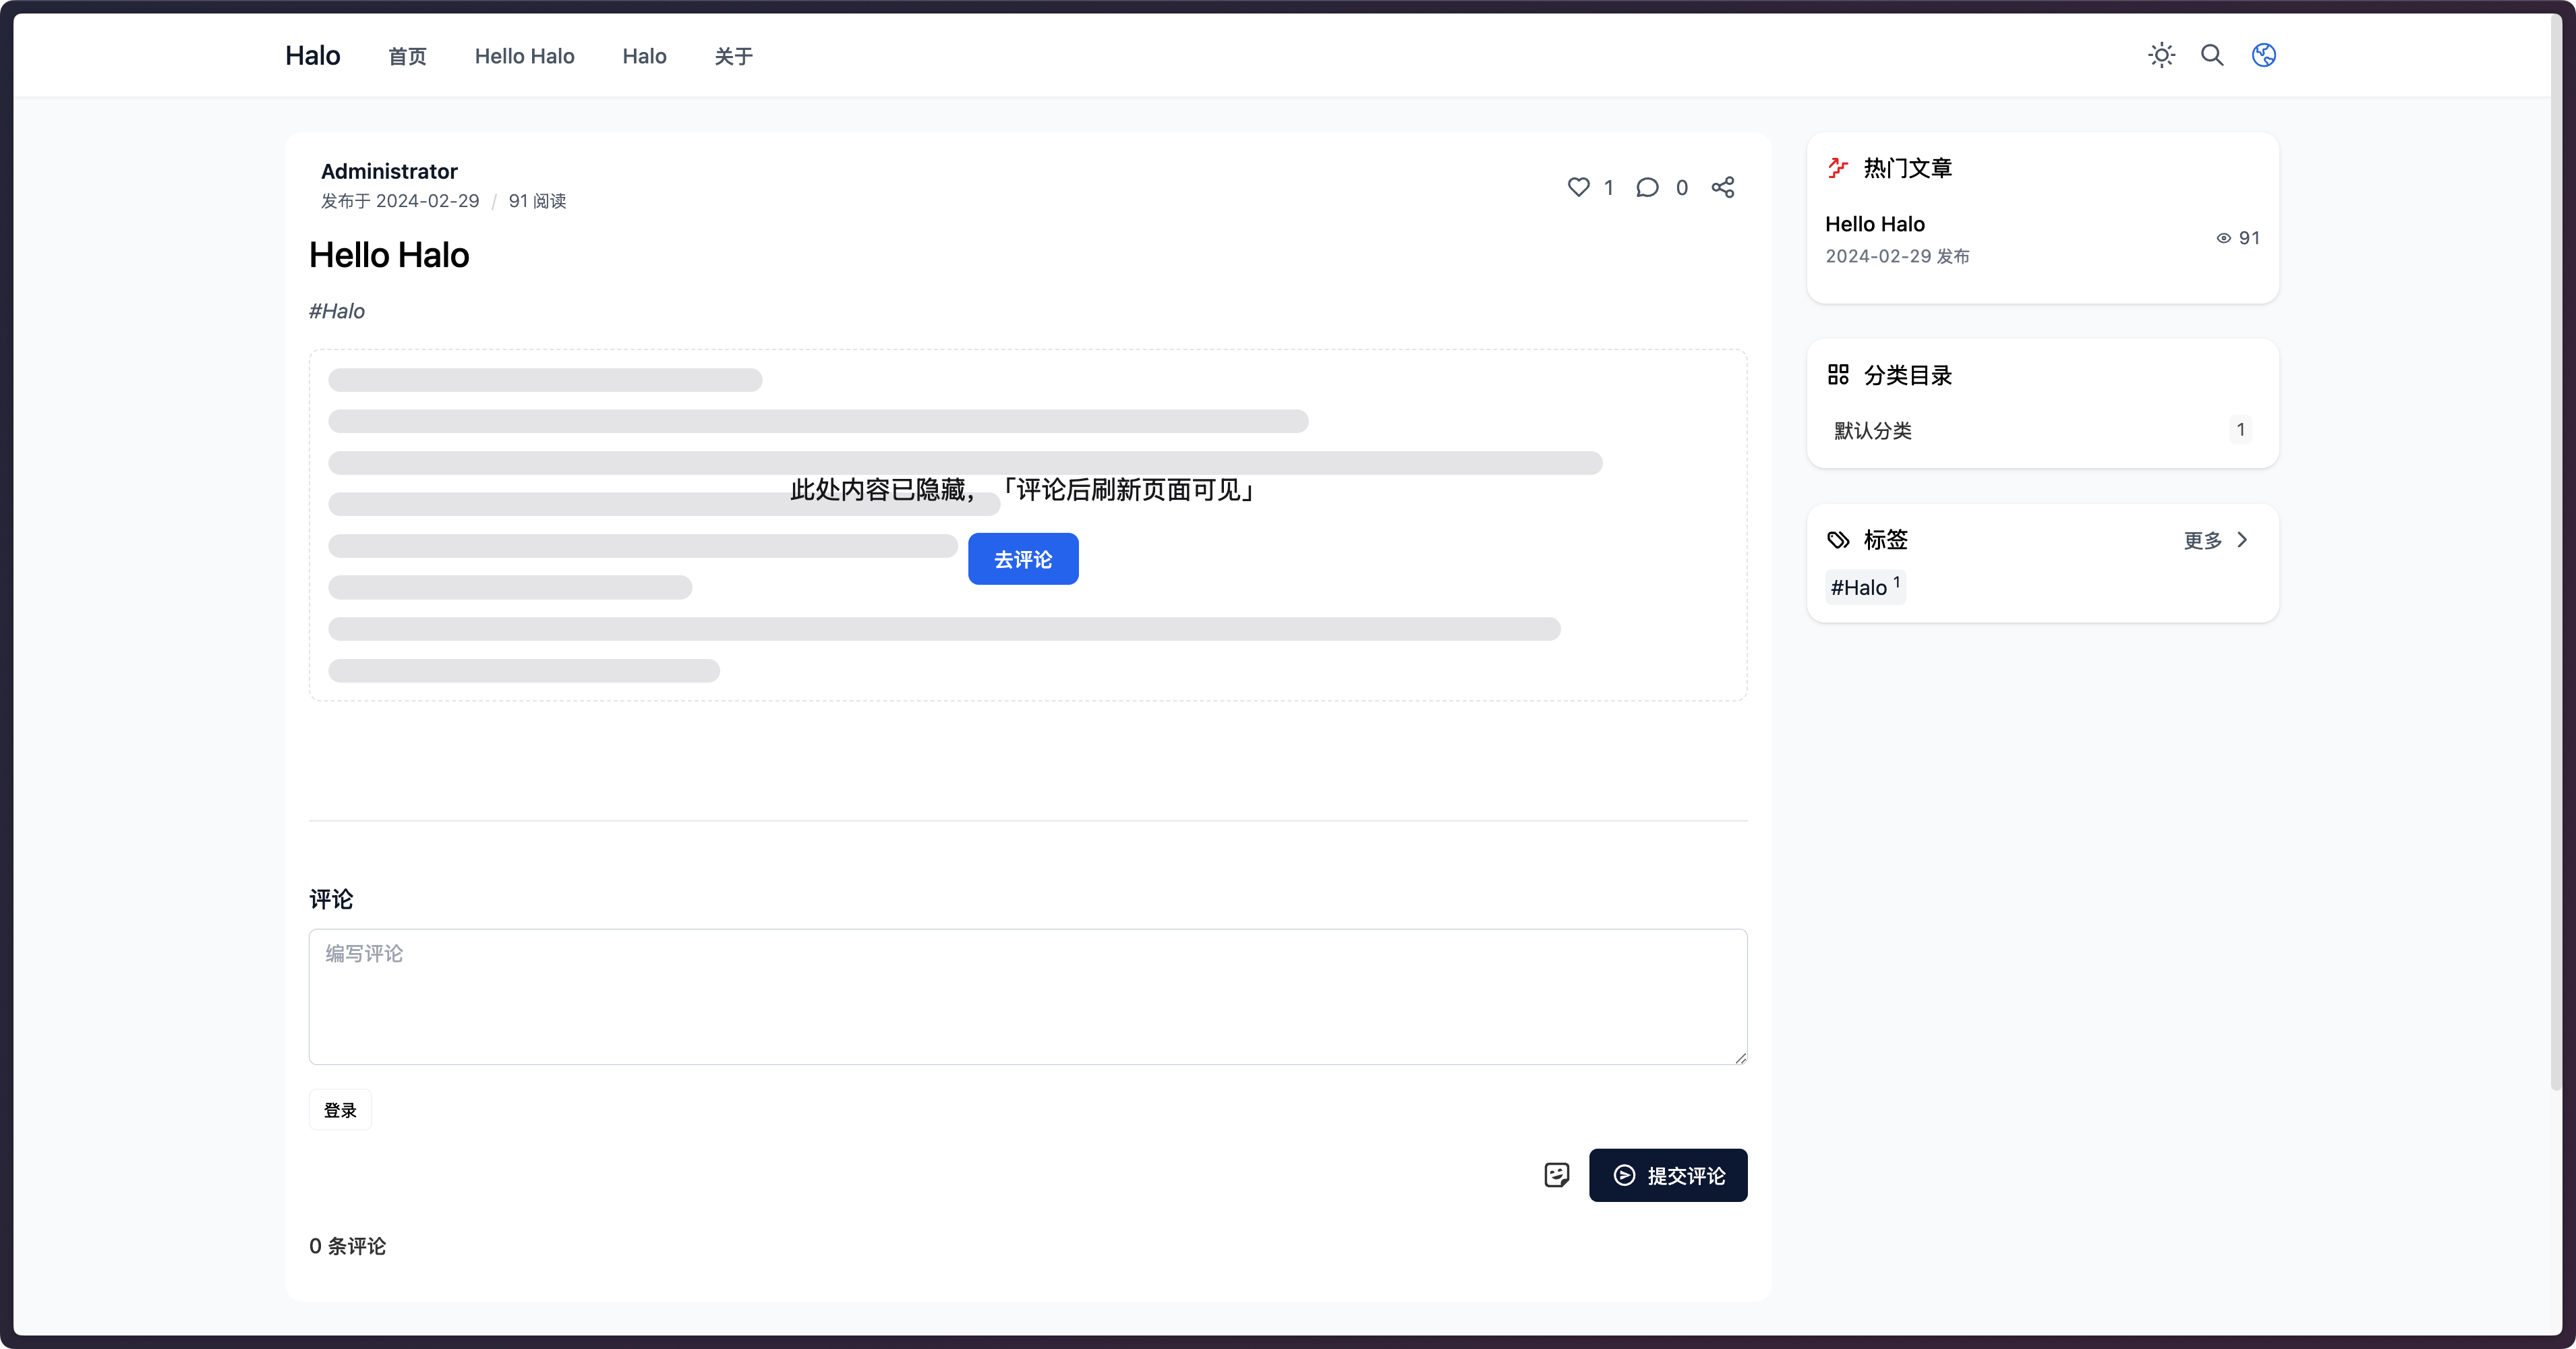Screen dimensions: 2576x1349
Task: Open the emoji picker icon
Action: click(1556, 1175)
